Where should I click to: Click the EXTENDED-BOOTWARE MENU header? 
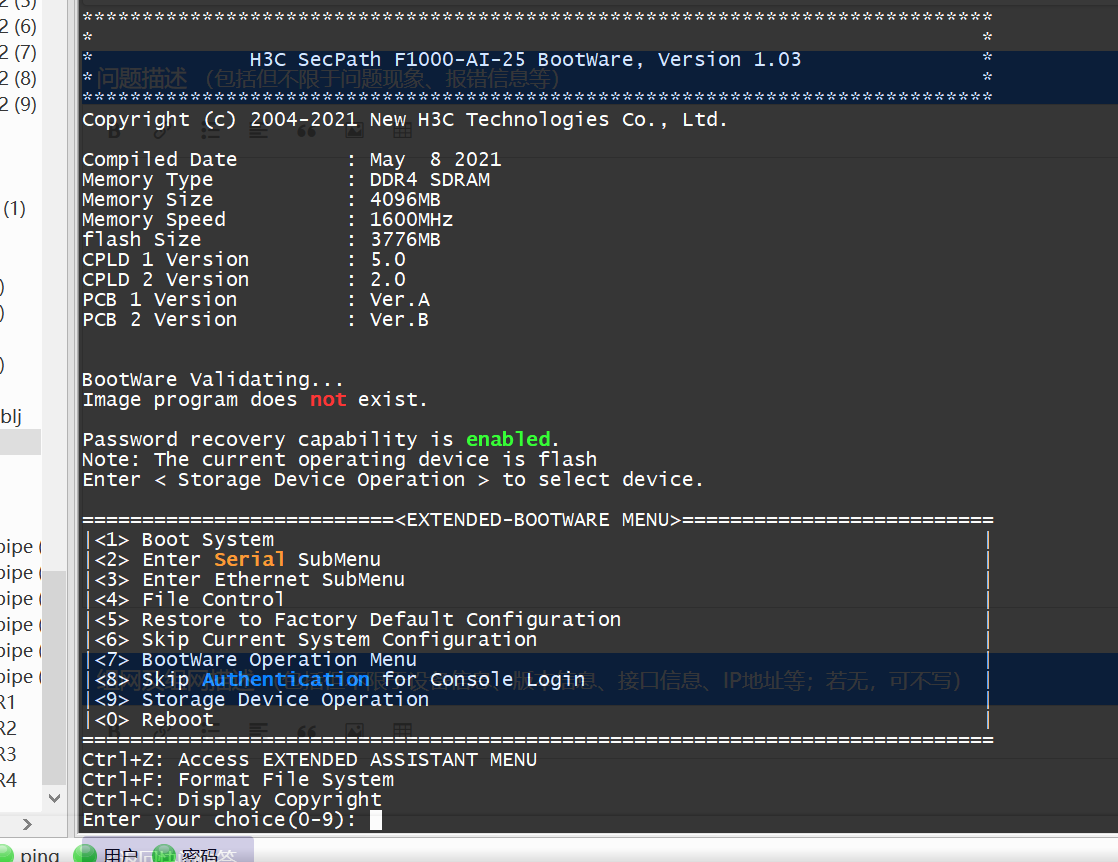pyautogui.click(x=538, y=520)
